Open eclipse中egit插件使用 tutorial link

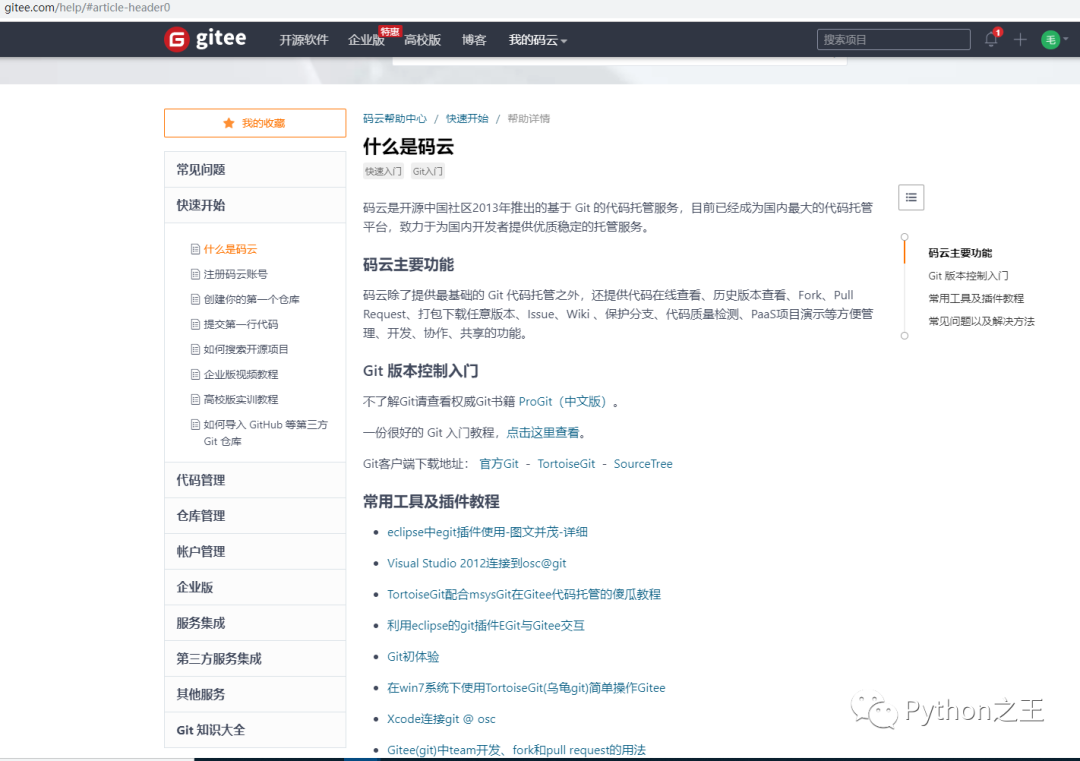487,532
